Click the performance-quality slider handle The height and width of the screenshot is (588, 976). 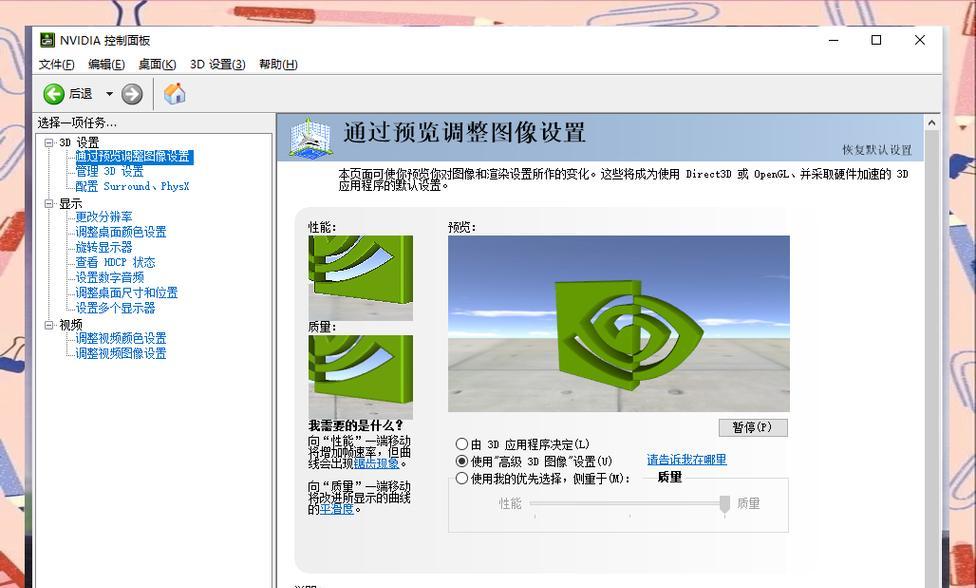click(x=725, y=505)
